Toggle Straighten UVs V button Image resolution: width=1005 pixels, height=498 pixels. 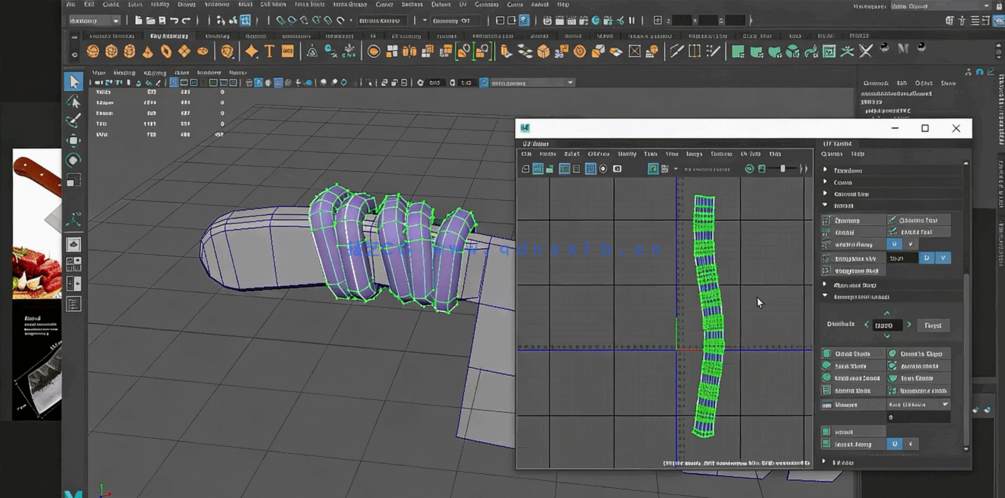coord(943,258)
